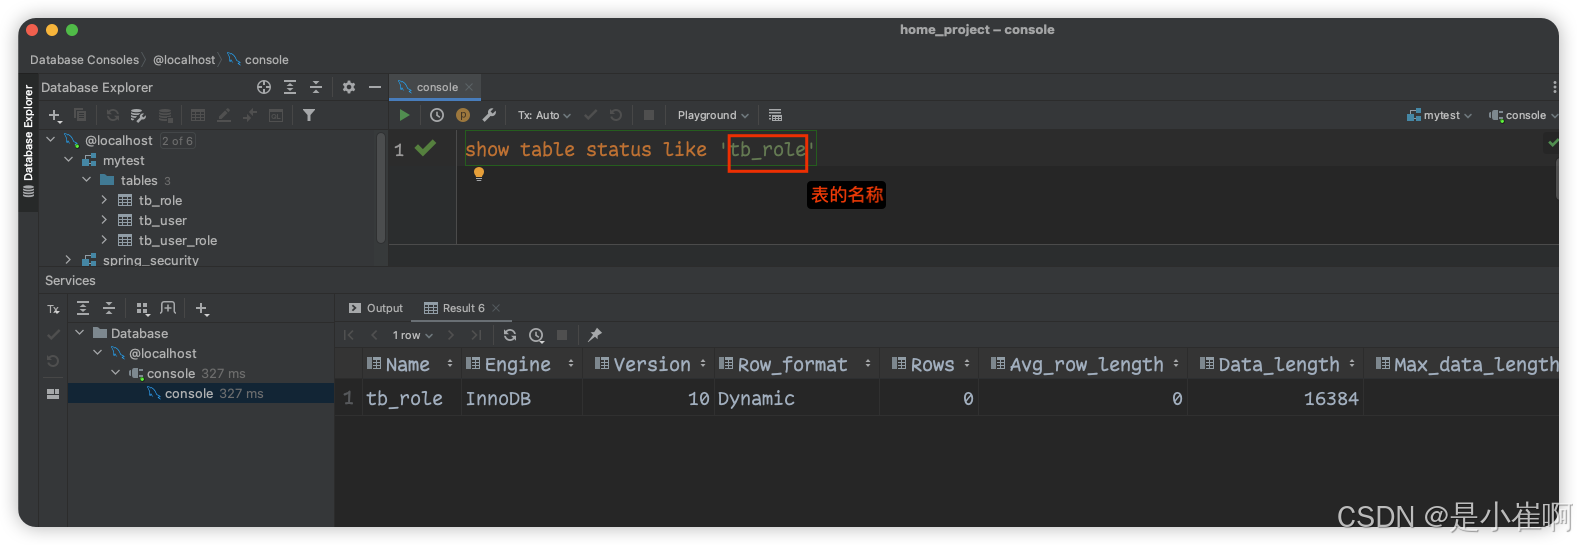The image size is (1577, 545).
Task: Click the auto-reload timer icon in result toolbar
Action: (x=536, y=335)
